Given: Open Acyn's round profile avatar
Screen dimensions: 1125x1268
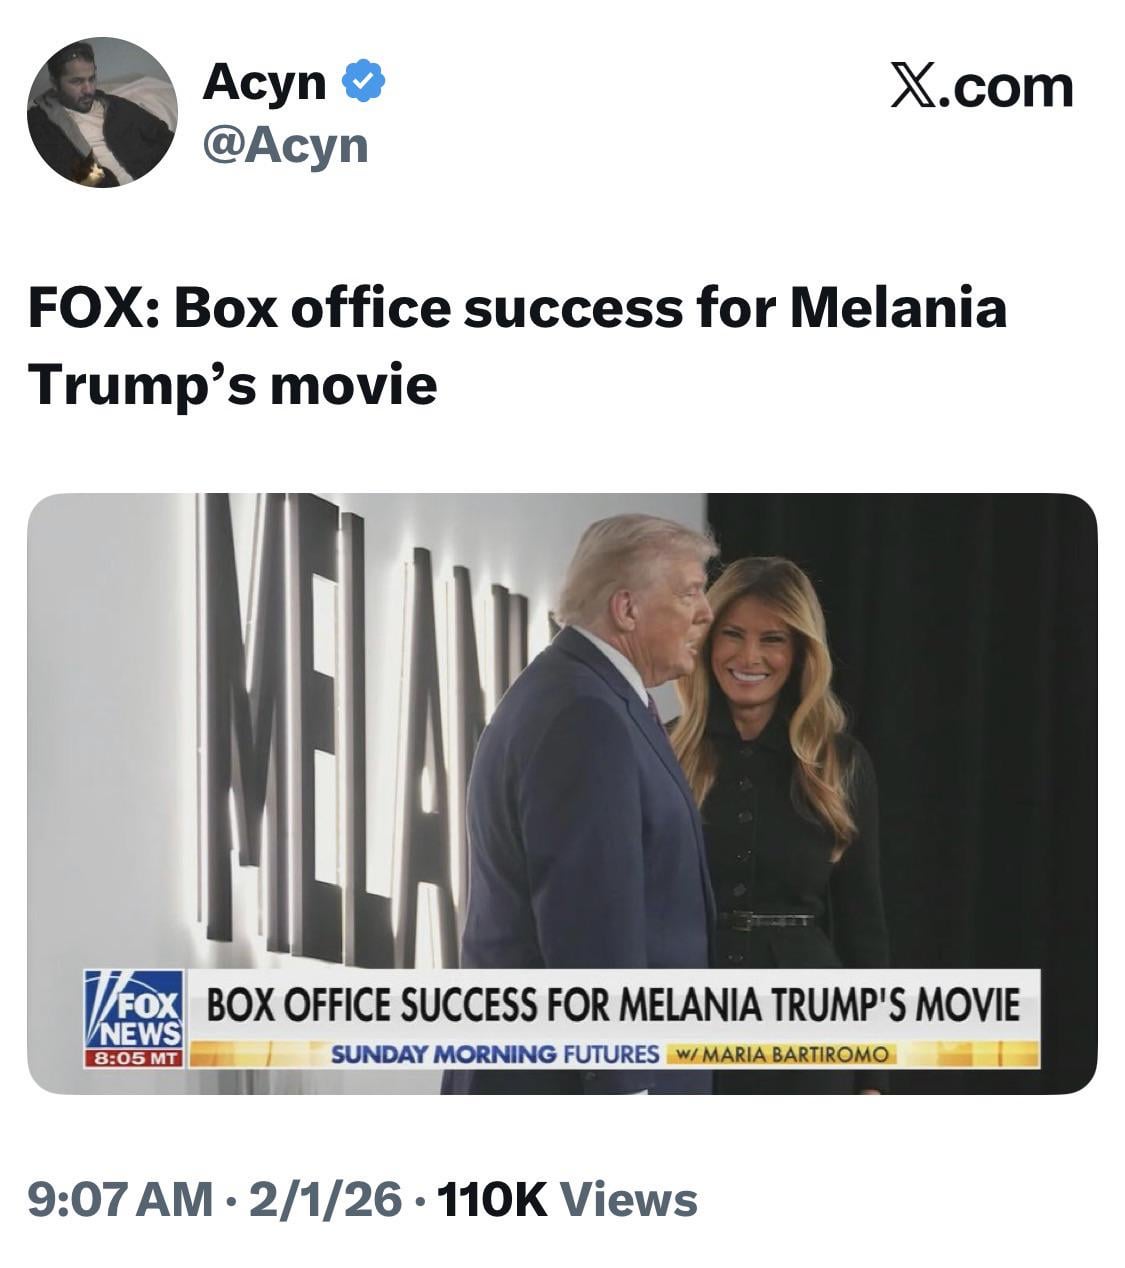Looking at the screenshot, I should tap(102, 112).
